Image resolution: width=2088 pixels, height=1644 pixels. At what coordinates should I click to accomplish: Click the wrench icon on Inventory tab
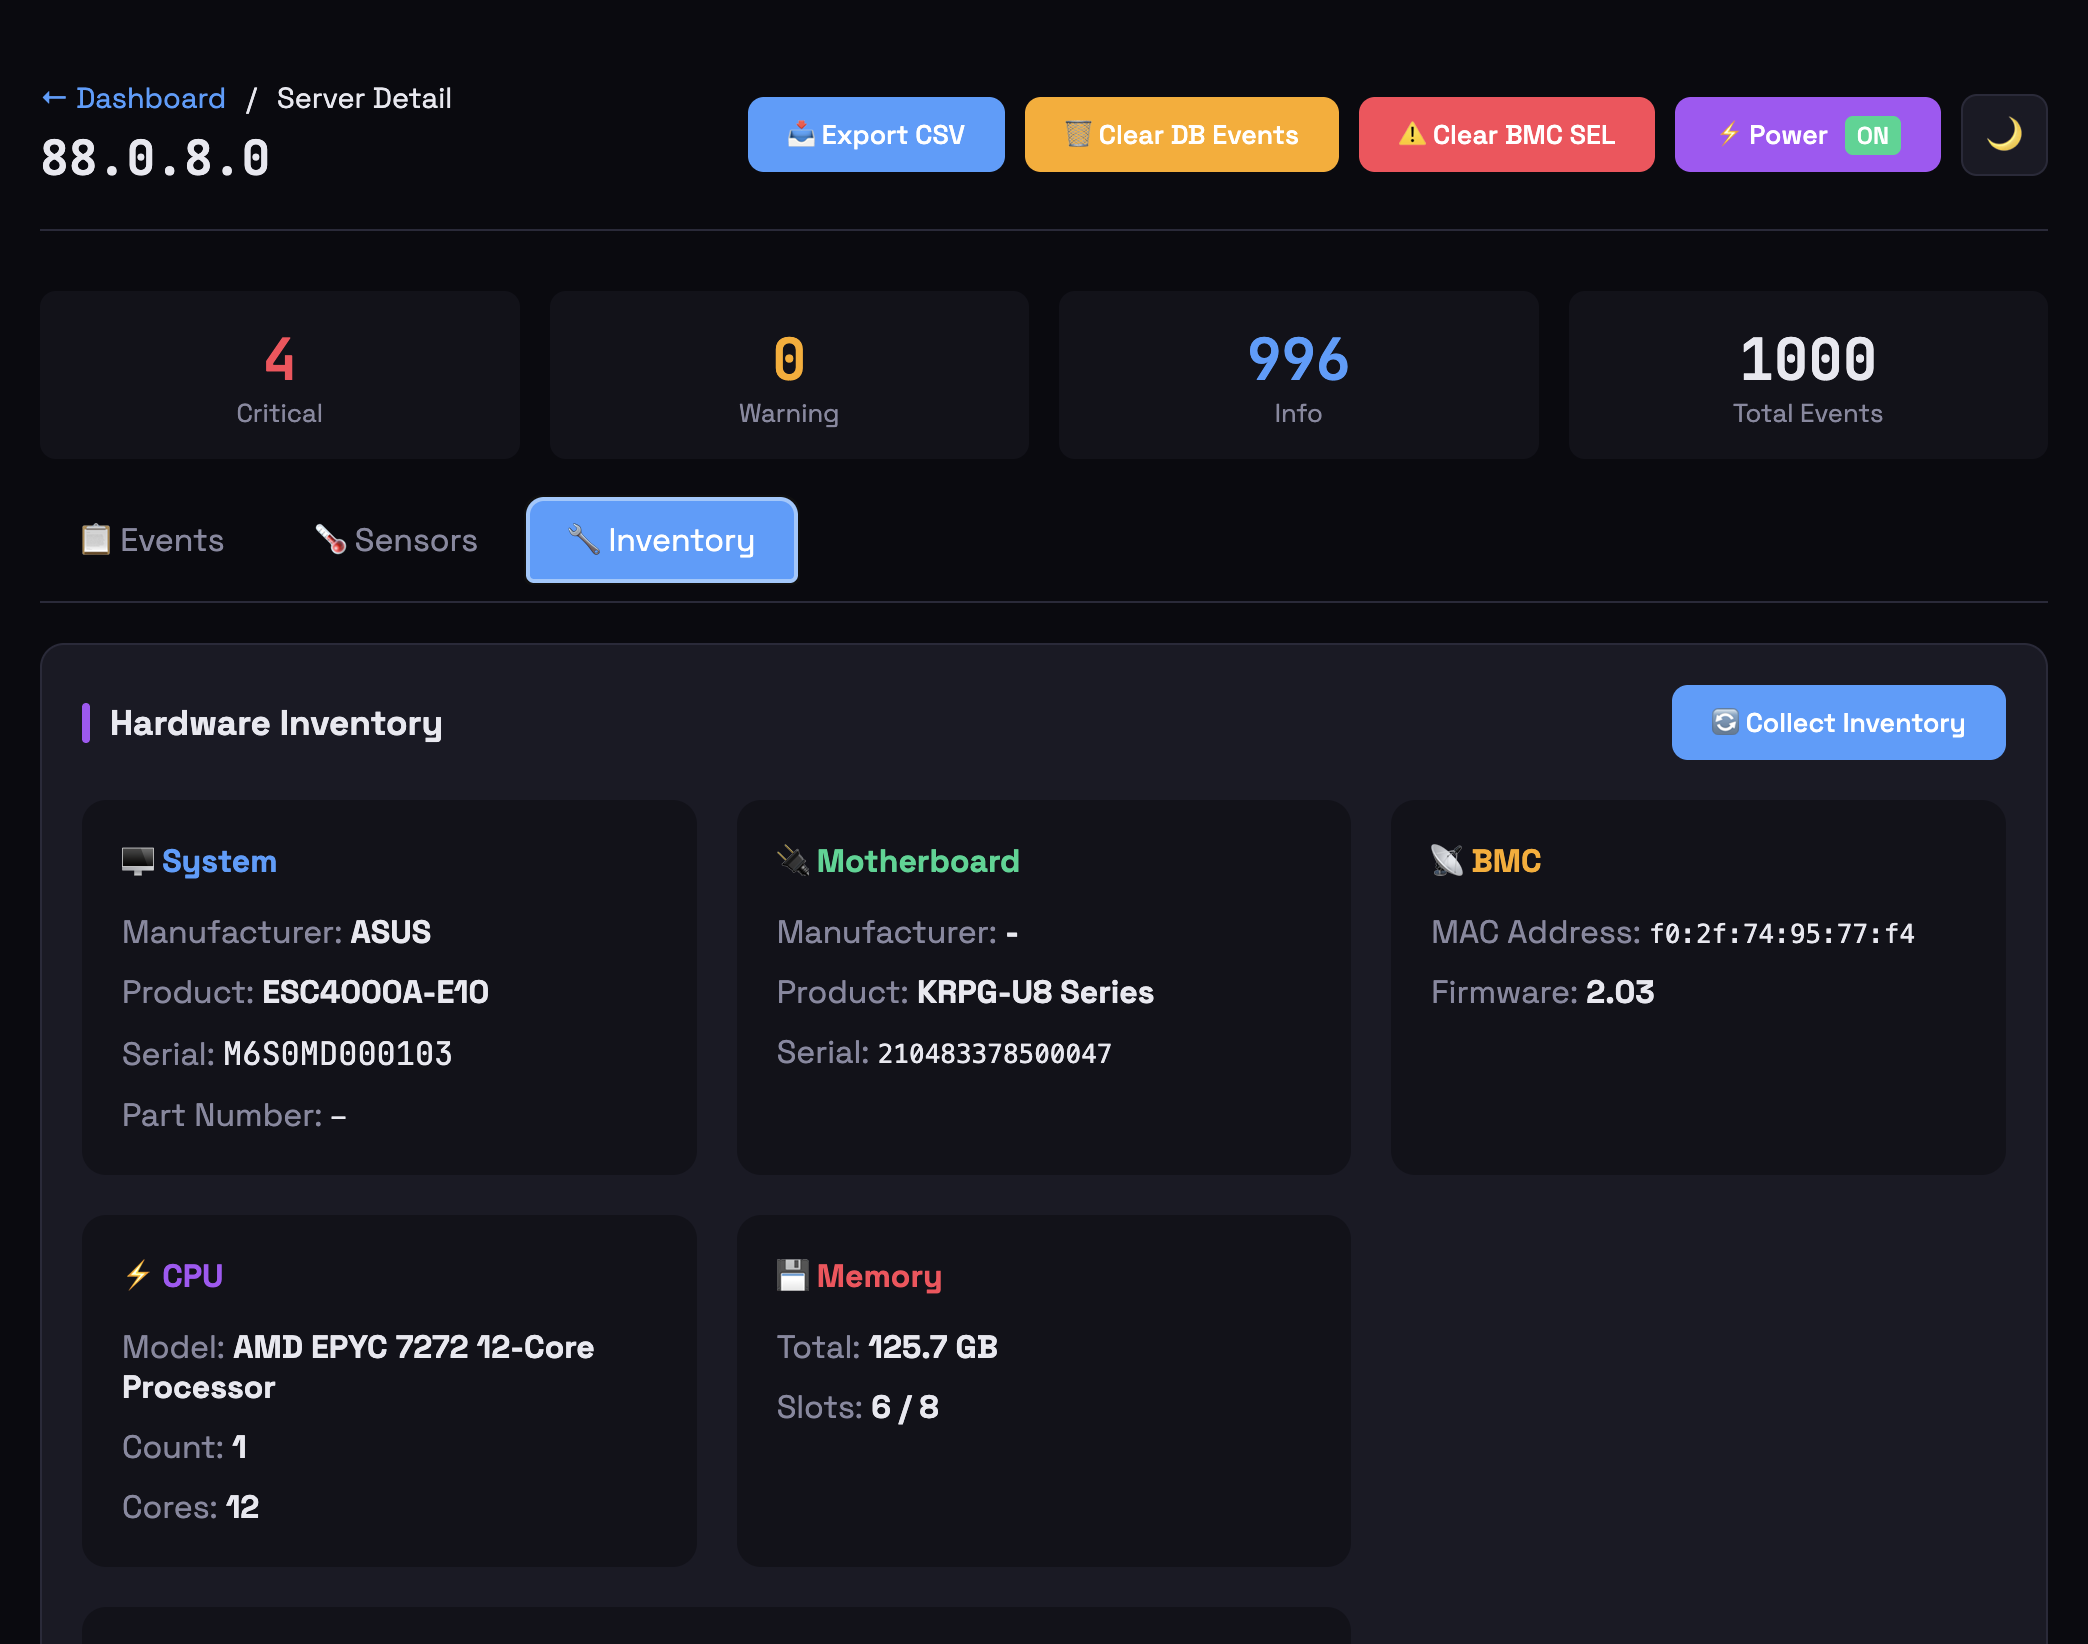click(x=584, y=540)
